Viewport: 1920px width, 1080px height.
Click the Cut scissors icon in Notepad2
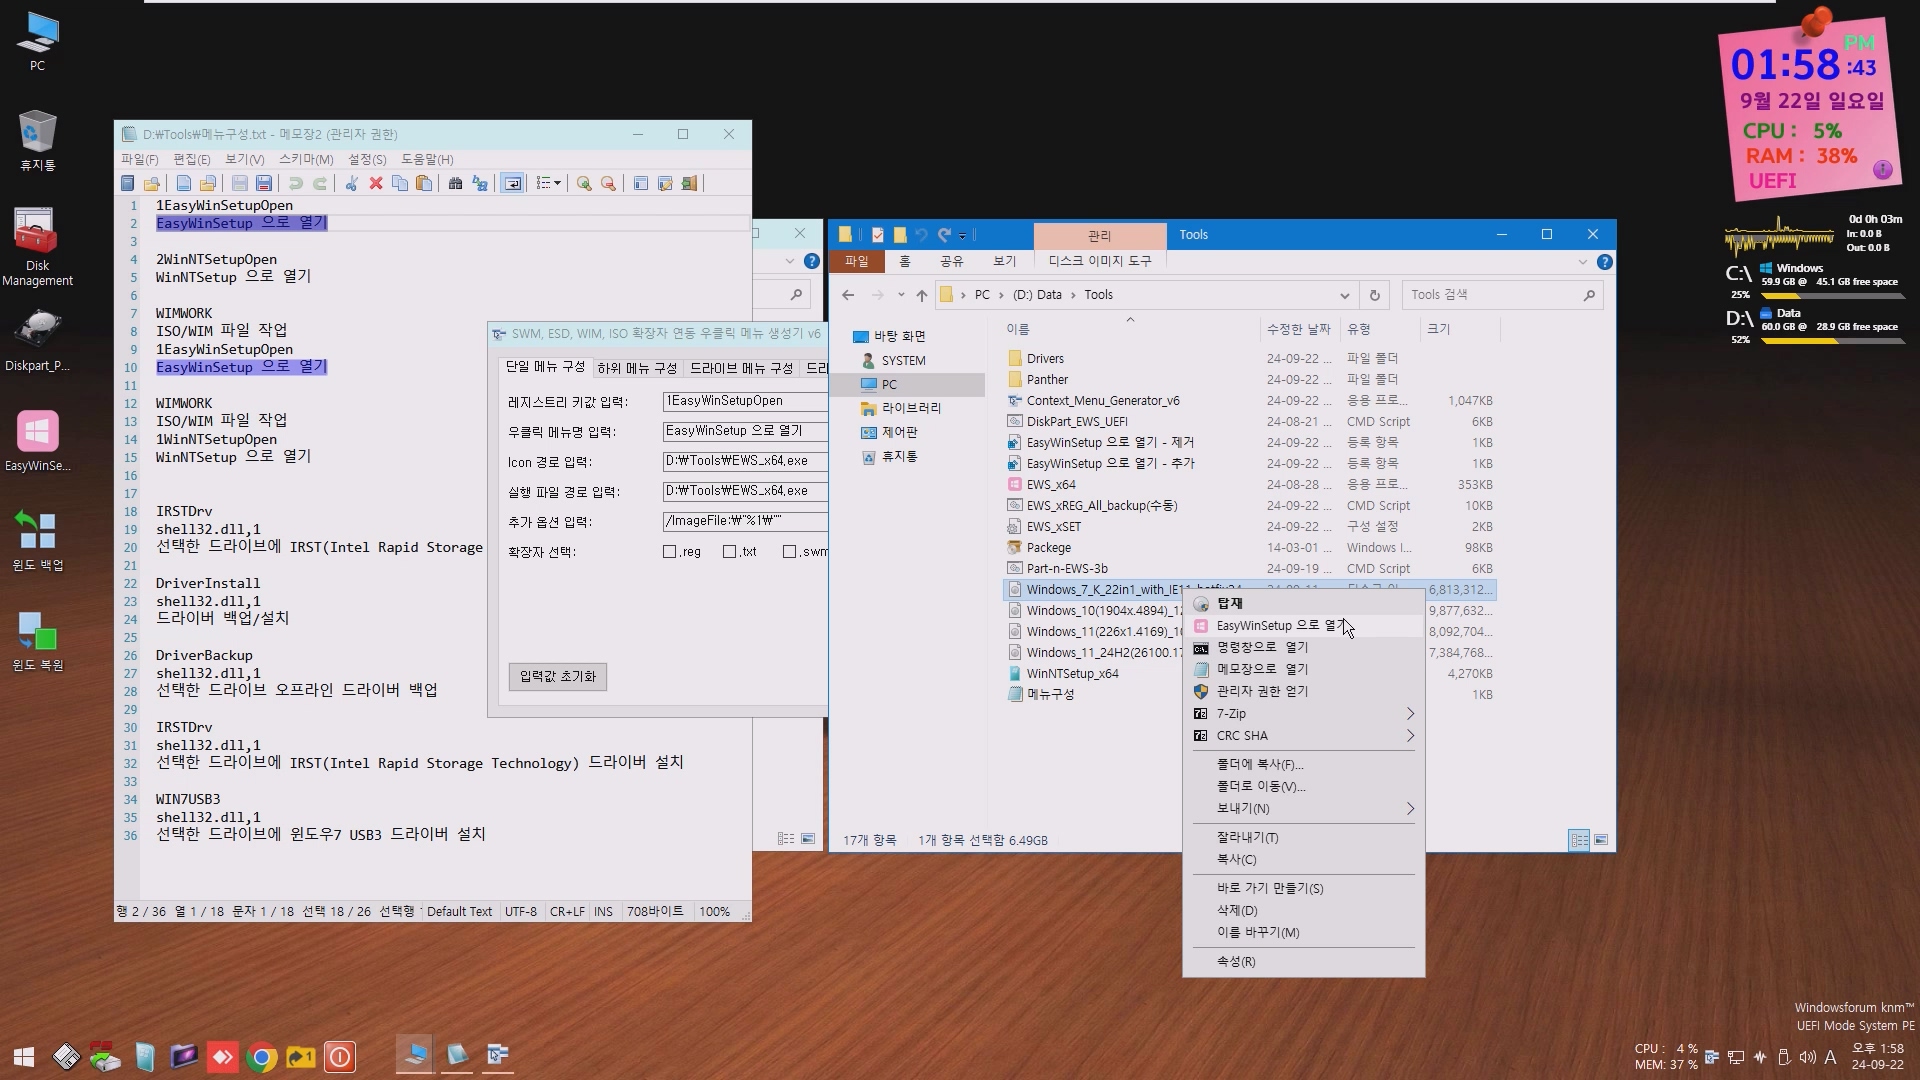pos(352,184)
